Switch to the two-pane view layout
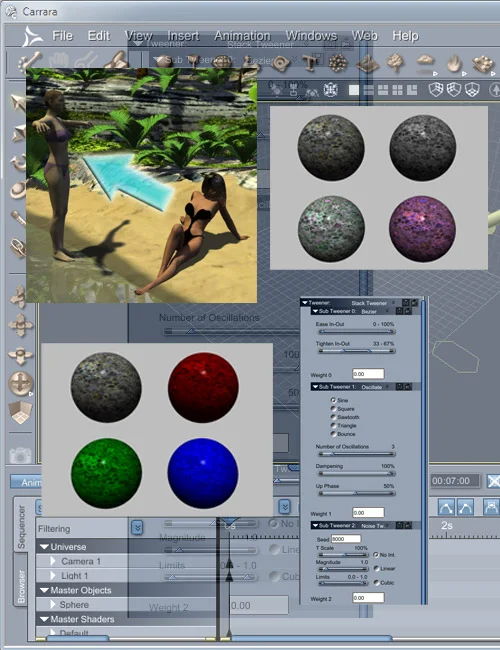 click(x=368, y=90)
